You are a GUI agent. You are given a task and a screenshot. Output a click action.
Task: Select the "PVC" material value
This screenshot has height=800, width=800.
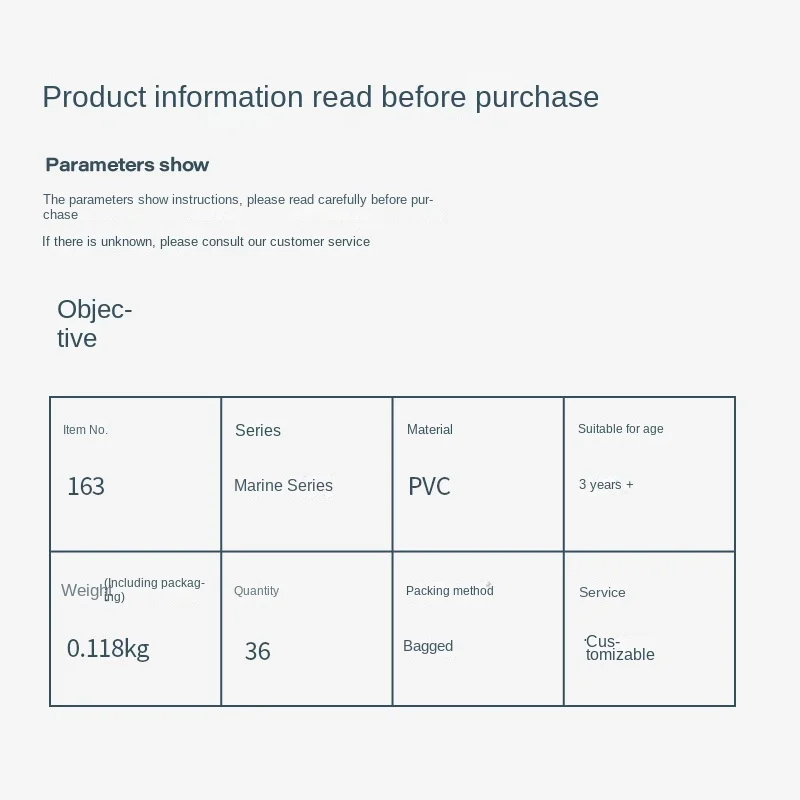point(429,487)
